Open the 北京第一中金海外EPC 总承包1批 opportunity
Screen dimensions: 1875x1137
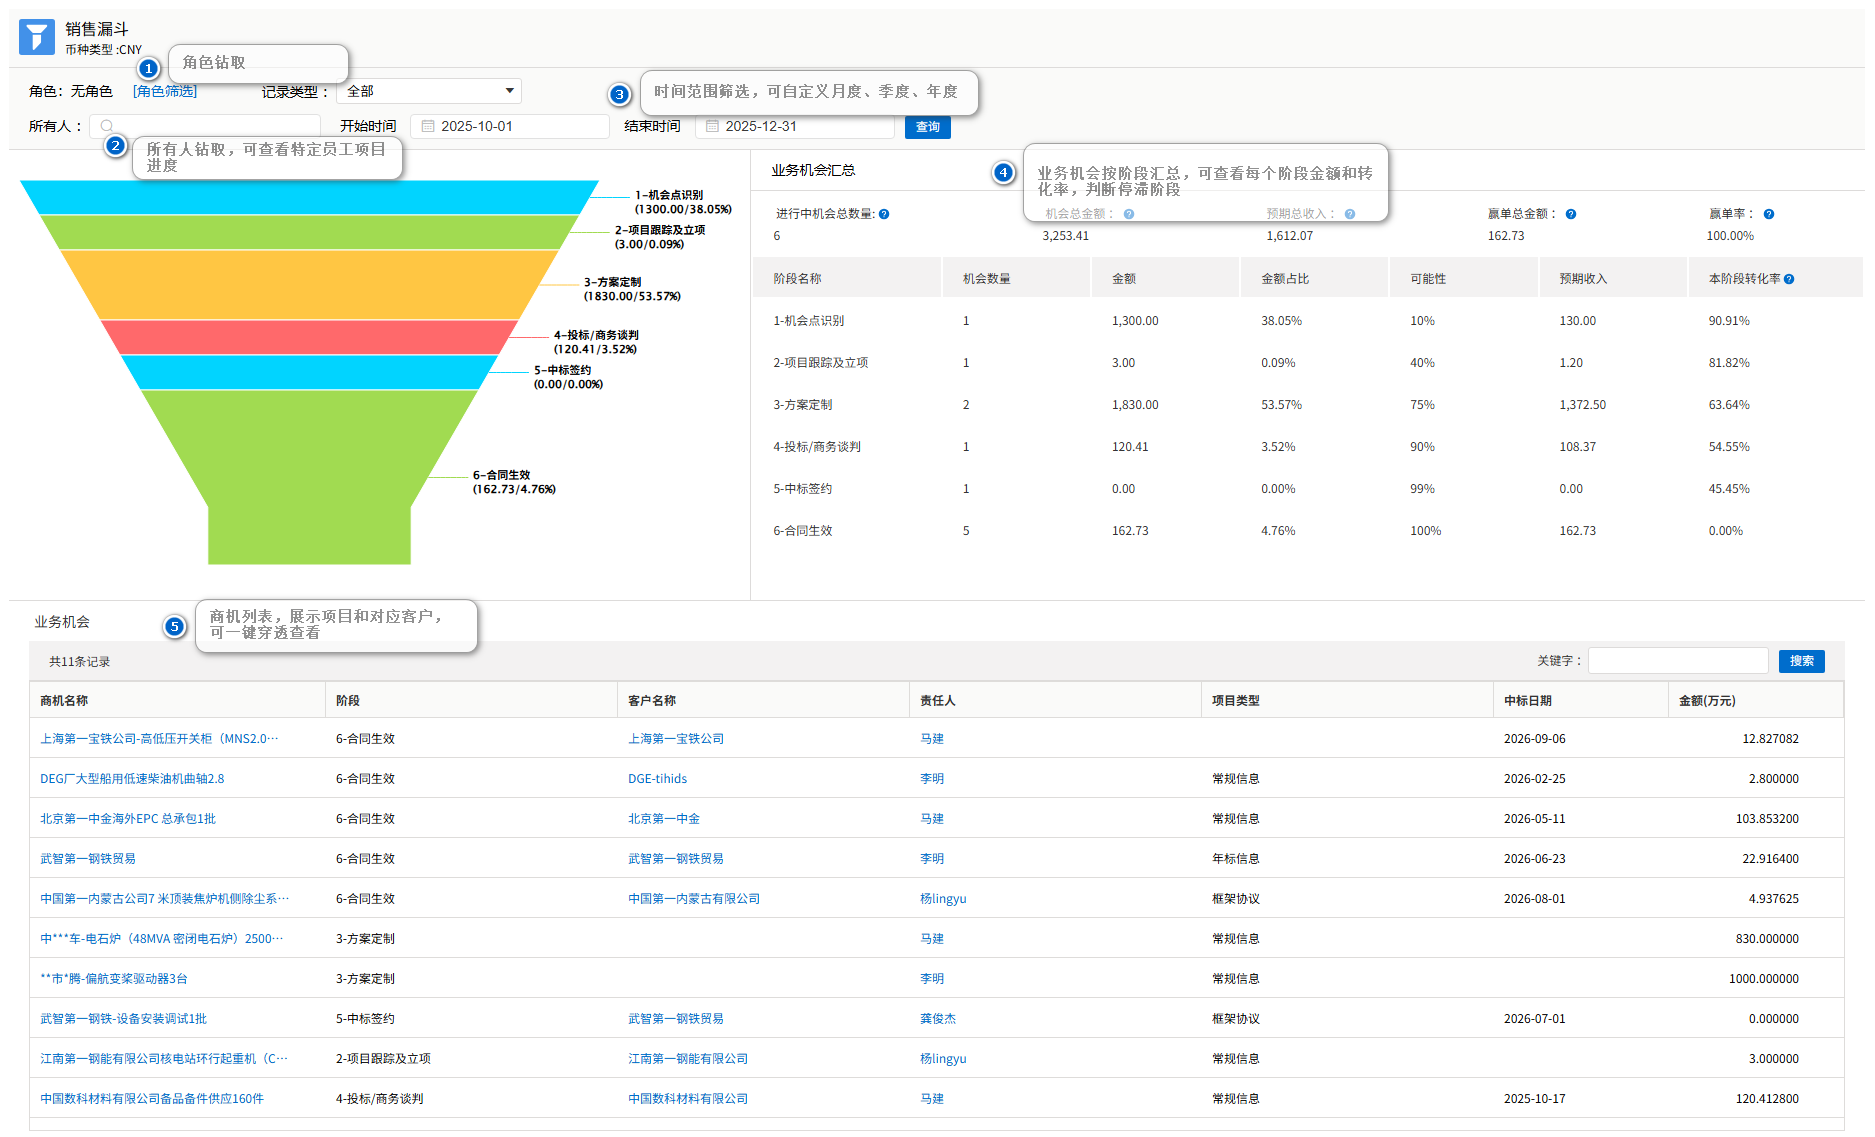click(128, 819)
